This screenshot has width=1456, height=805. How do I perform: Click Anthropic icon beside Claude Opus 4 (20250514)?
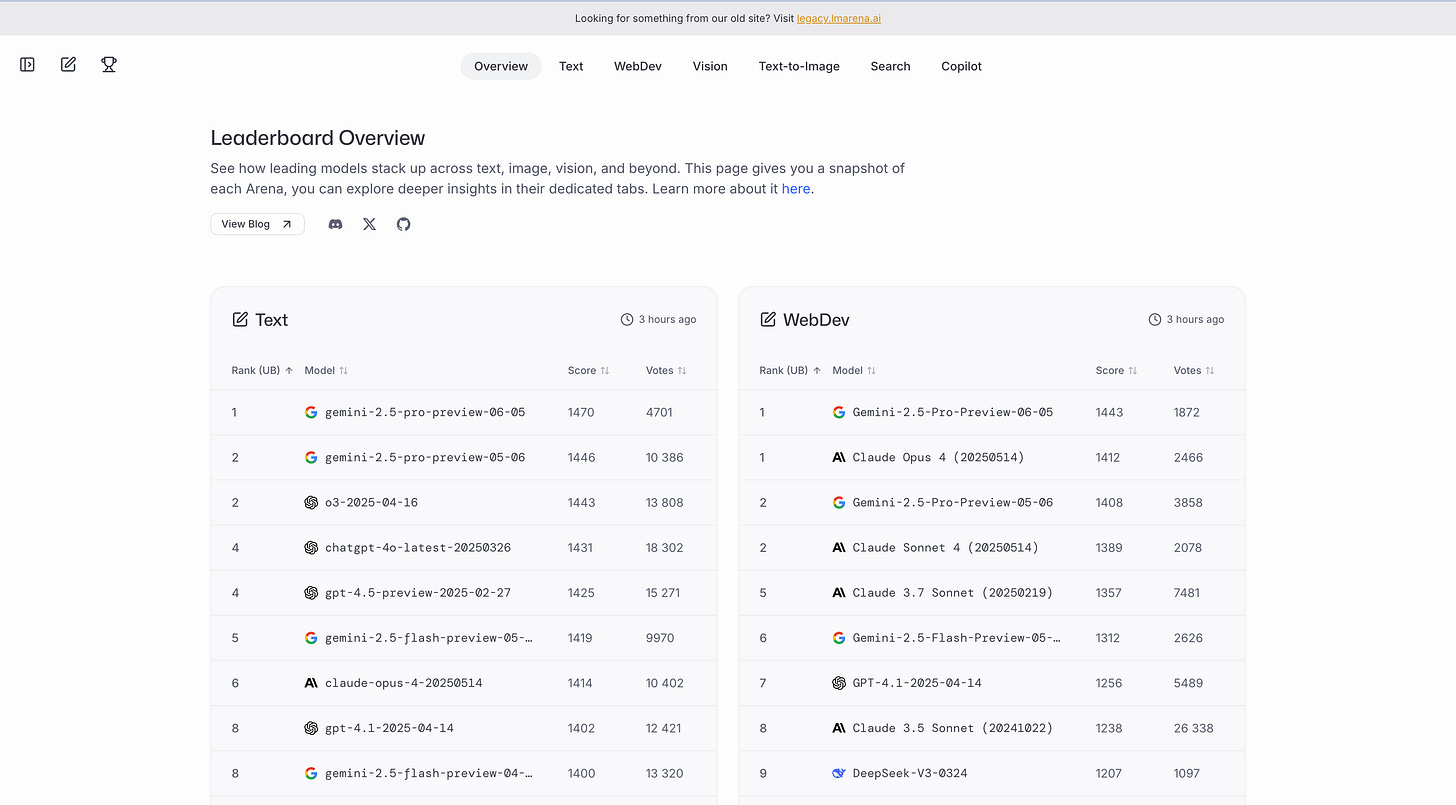(x=839, y=457)
